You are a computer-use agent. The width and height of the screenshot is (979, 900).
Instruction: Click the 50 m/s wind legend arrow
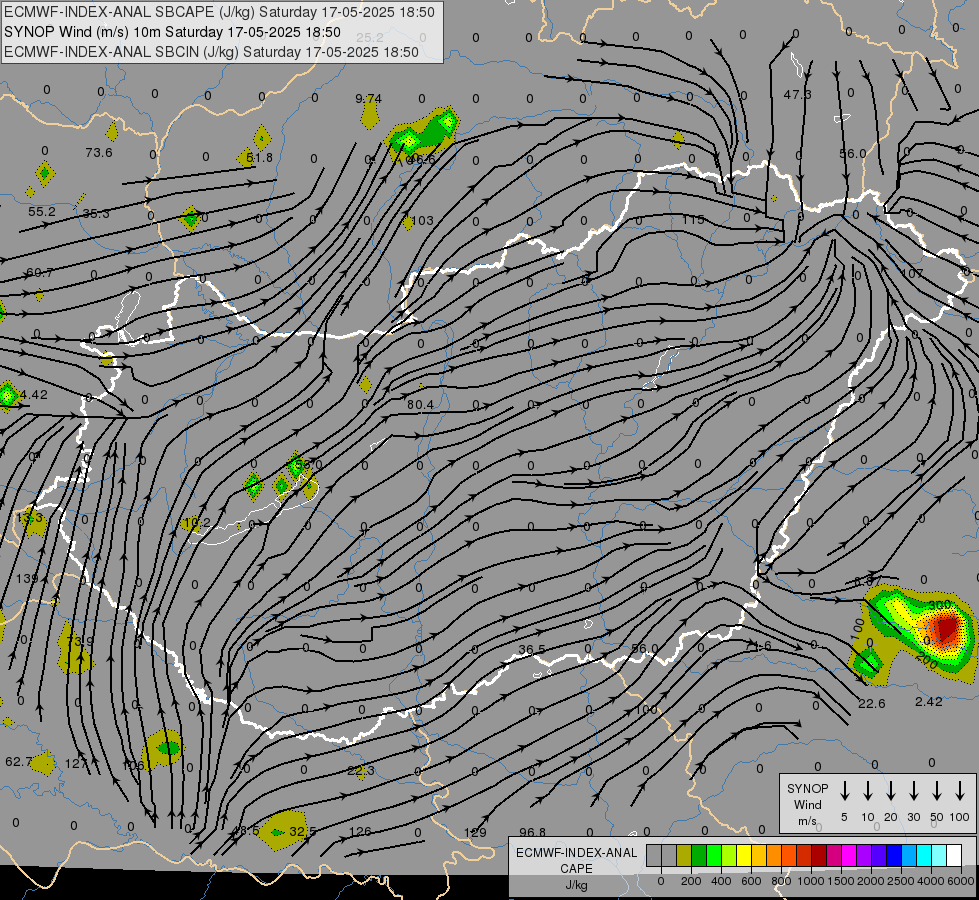pyautogui.click(x=937, y=790)
